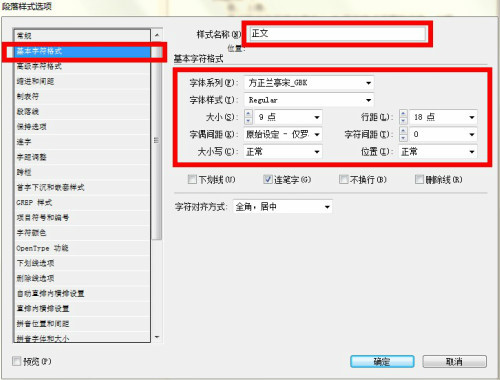Increase font size with up stepper

(x=248, y=114)
